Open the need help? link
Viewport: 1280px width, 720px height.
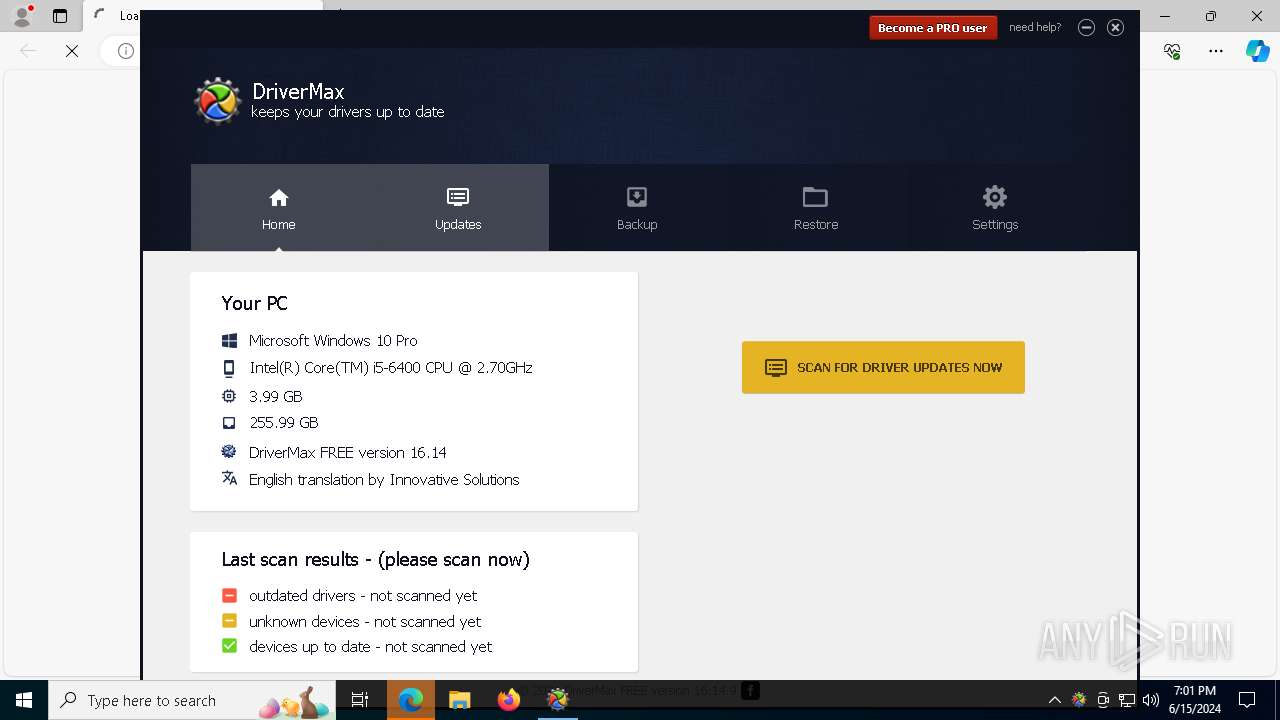click(x=1035, y=27)
